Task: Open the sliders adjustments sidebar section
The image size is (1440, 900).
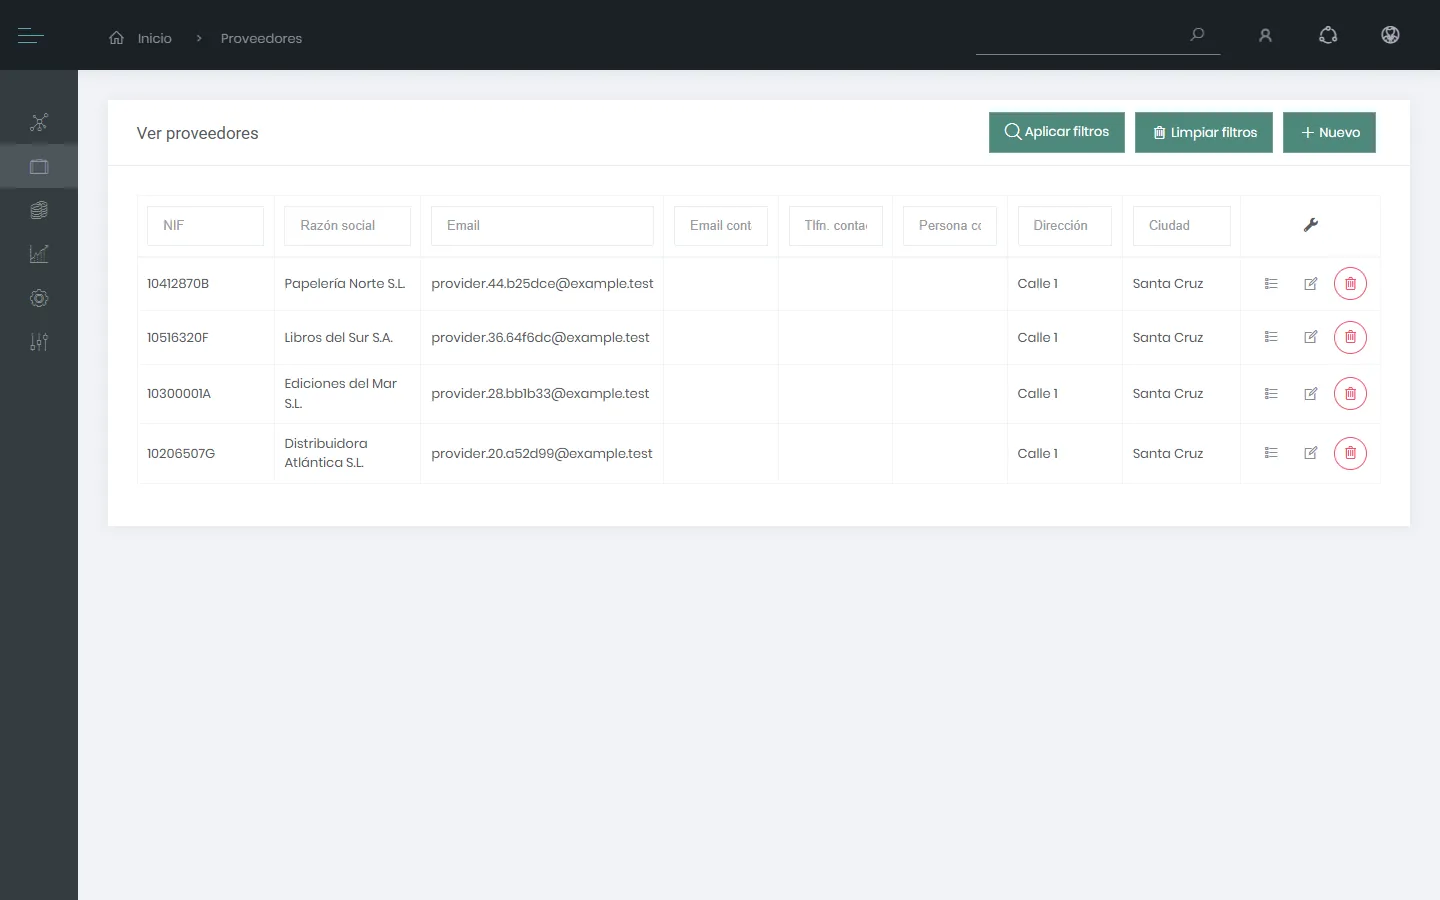Action: pos(39,342)
